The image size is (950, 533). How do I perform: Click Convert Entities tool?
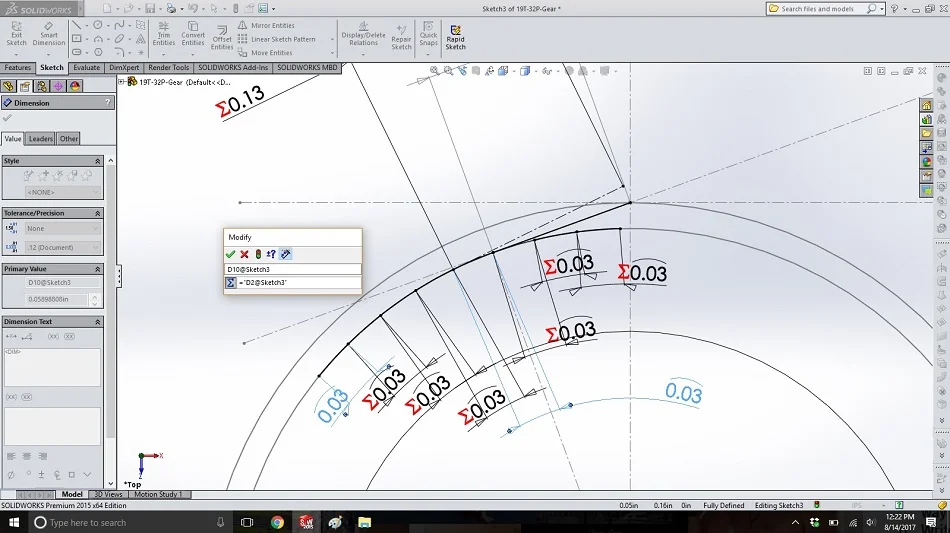193,34
